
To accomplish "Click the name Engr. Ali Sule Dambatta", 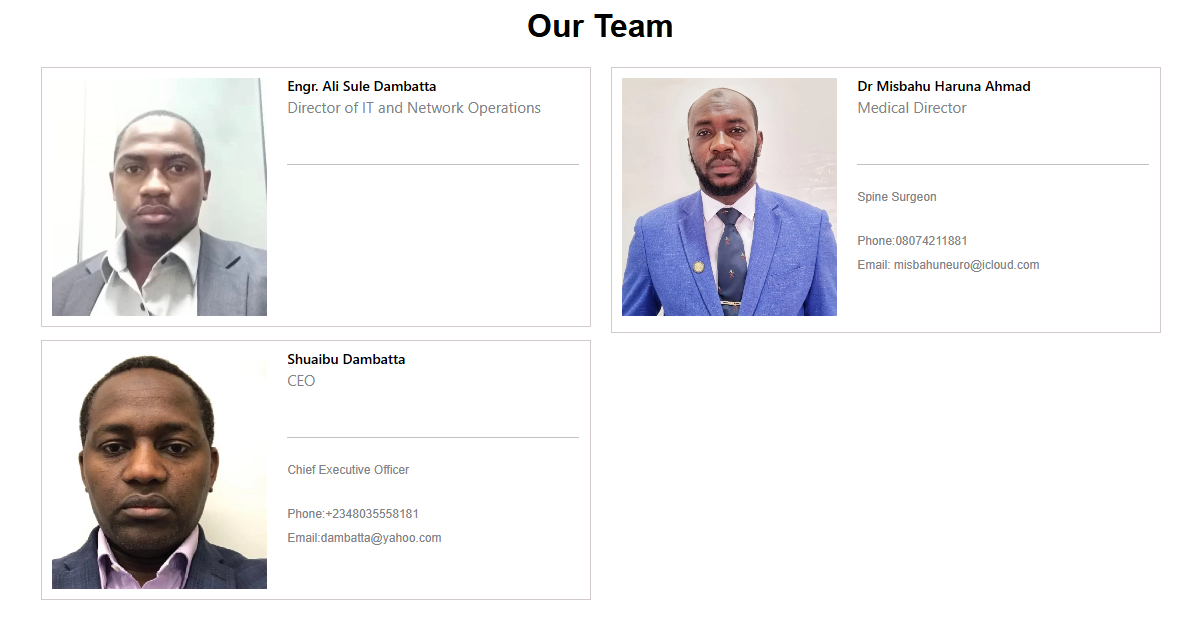I will point(362,86).
